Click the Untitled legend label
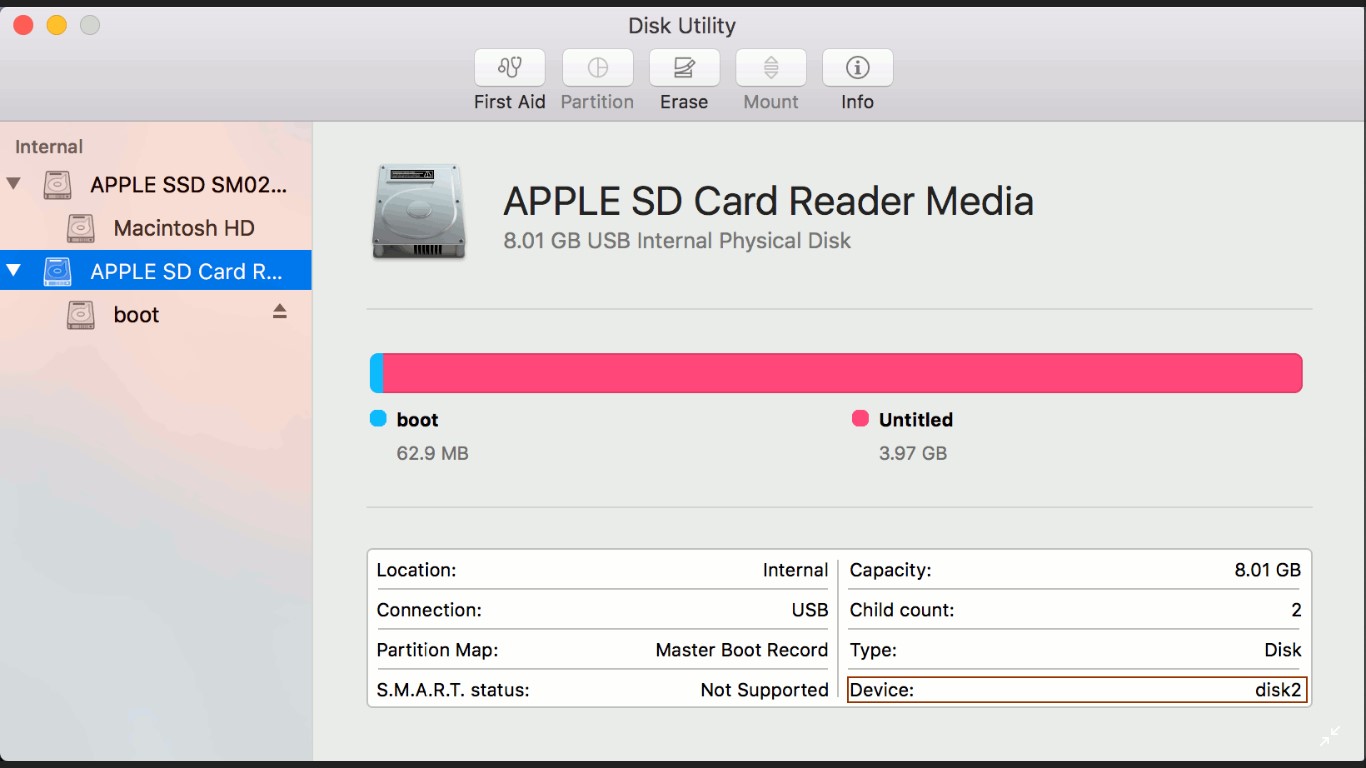The height and width of the screenshot is (768, 1366). pyautogui.click(x=916, y=420)
